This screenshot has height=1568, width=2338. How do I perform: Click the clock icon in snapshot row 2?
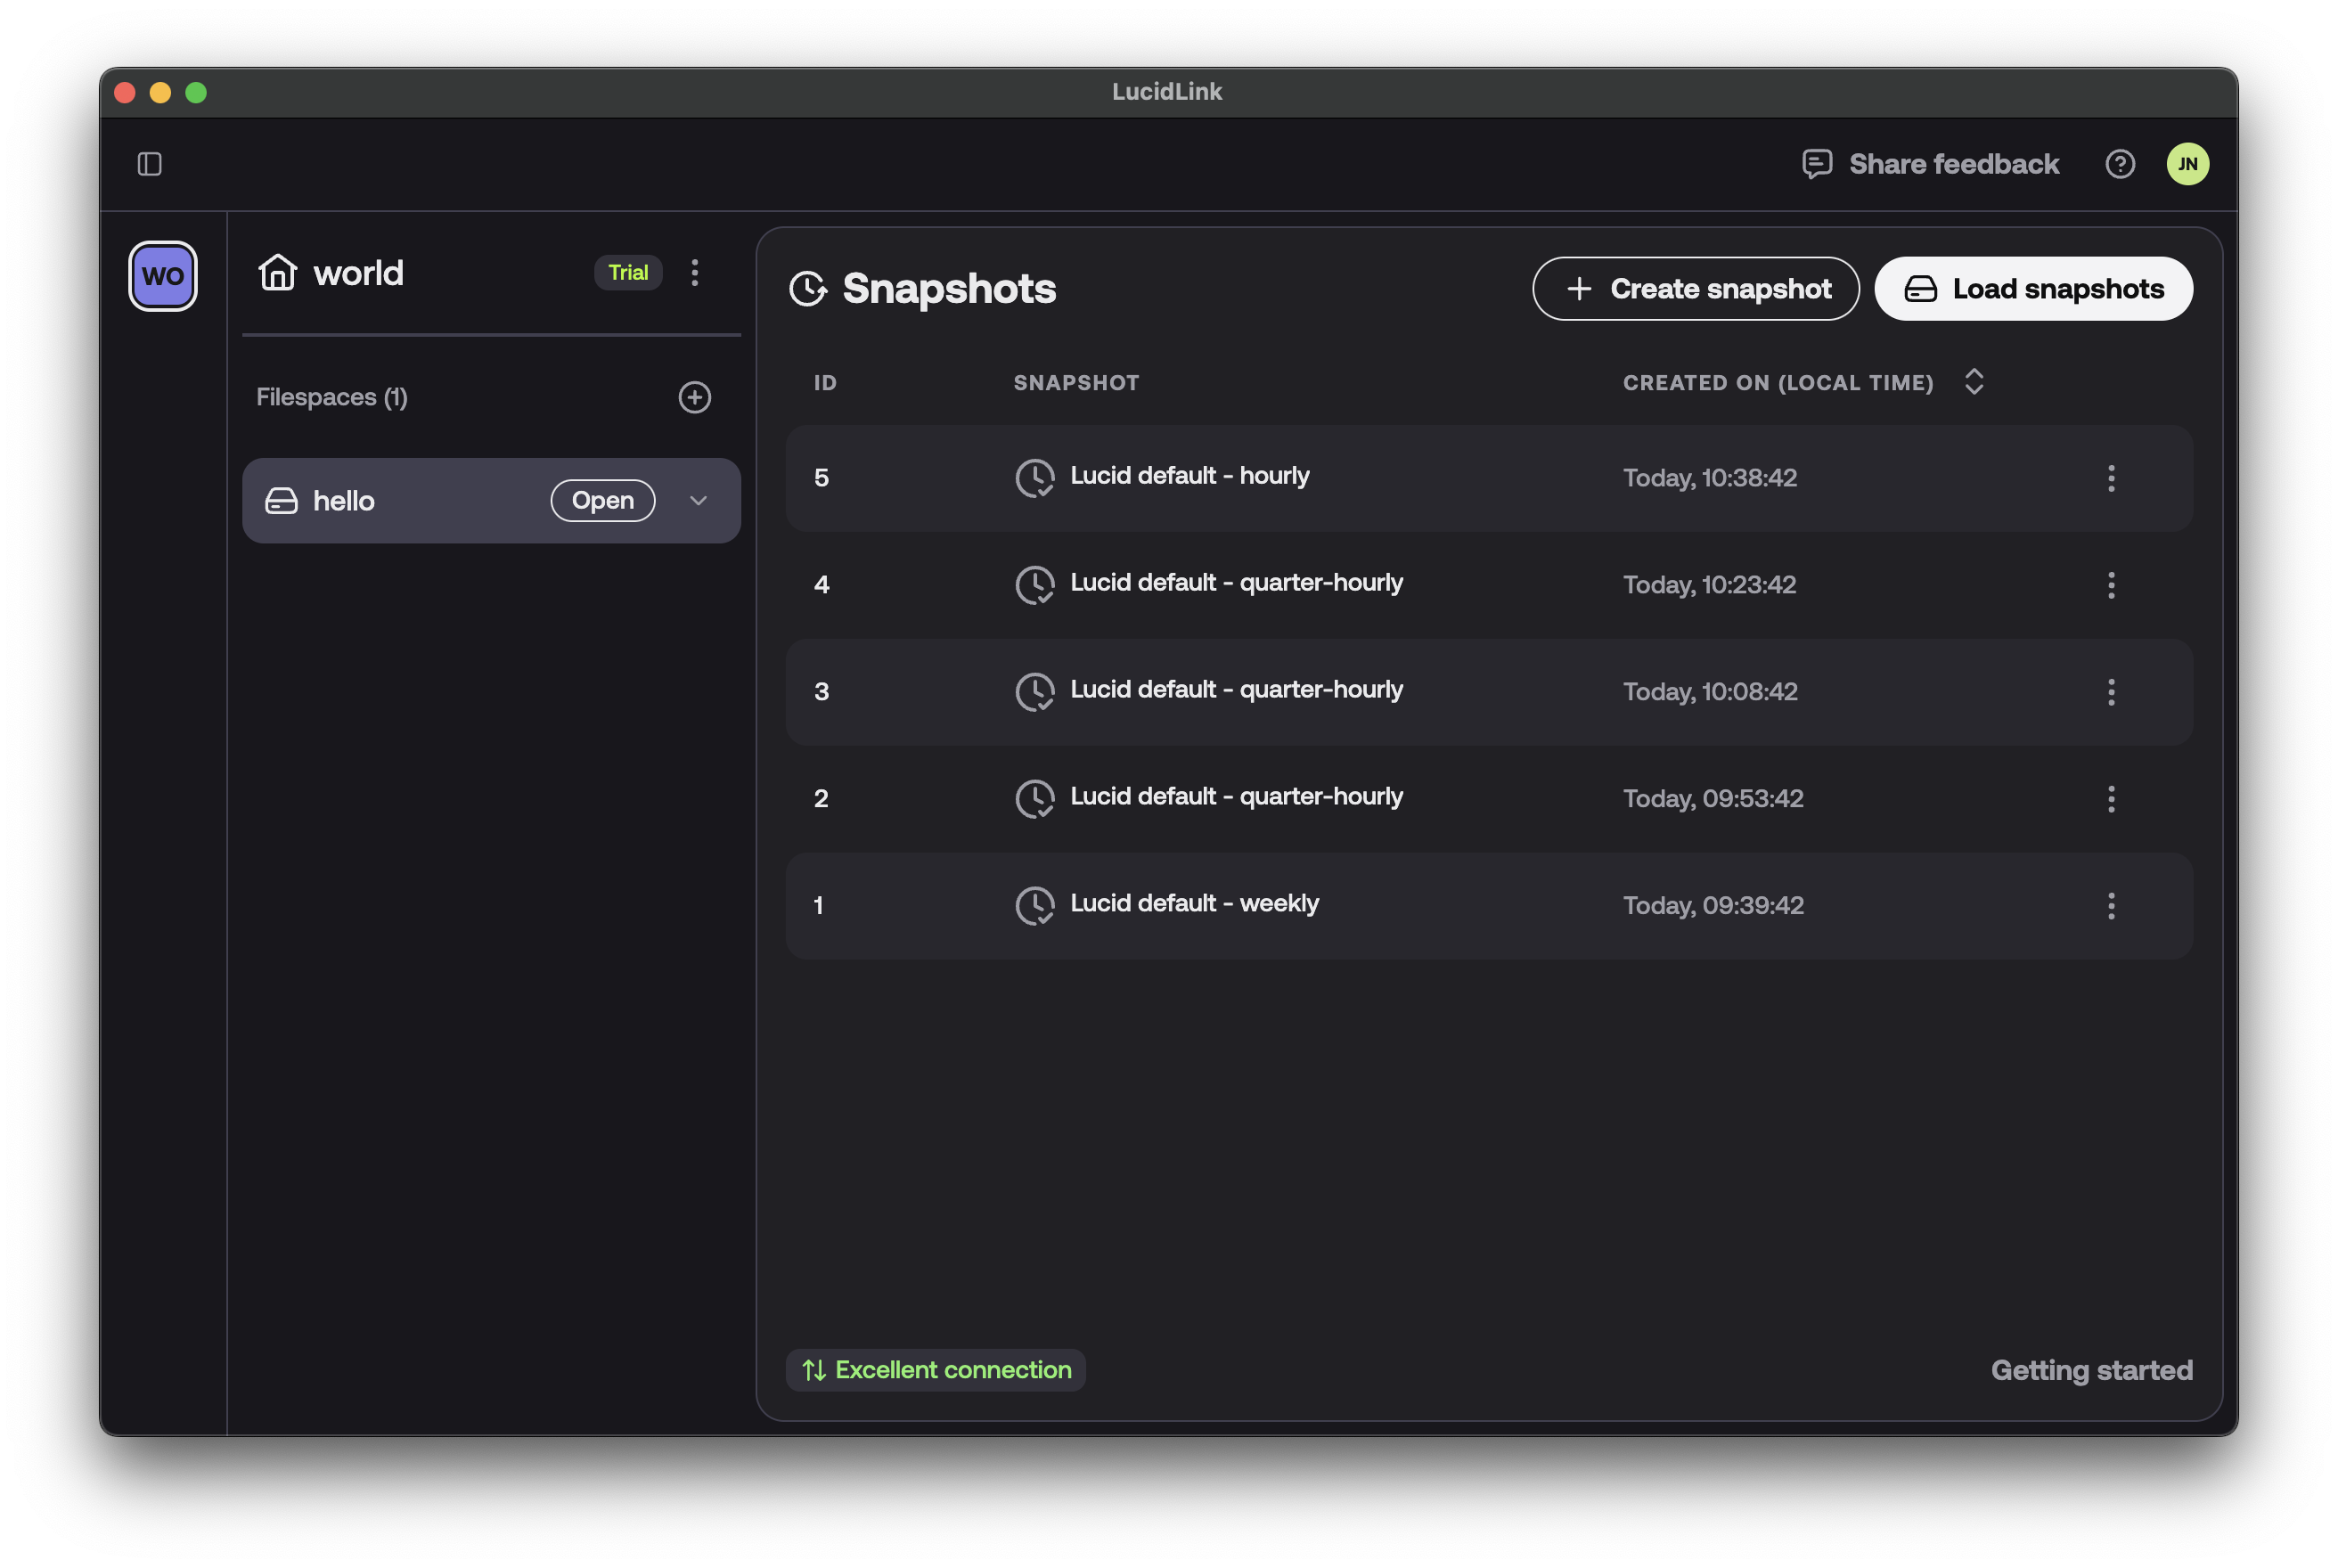(1035, 799)
